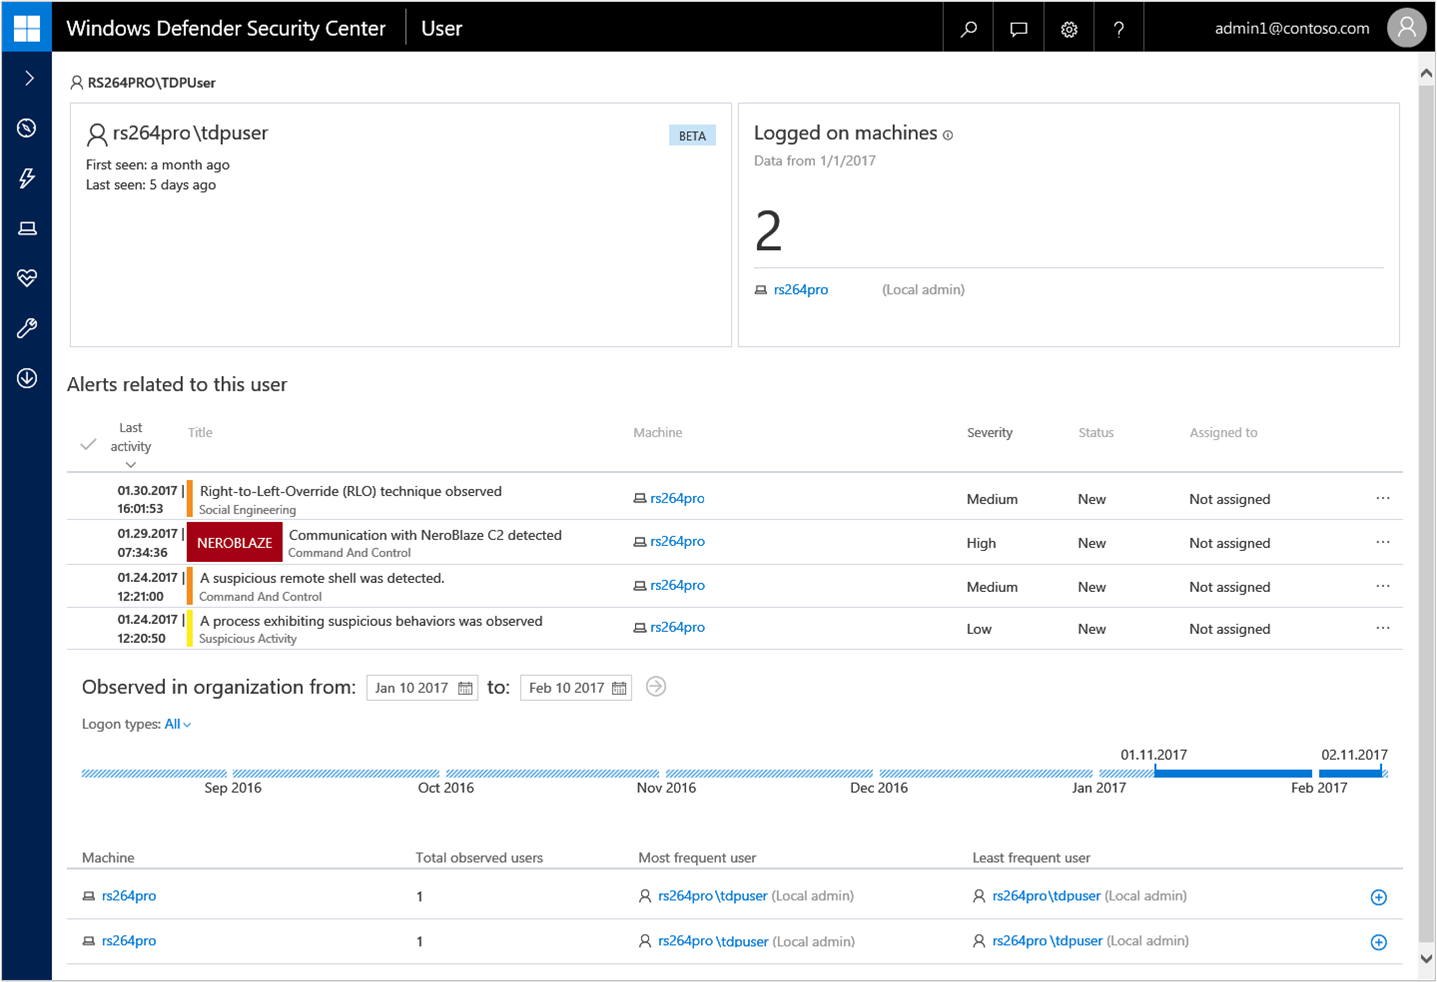Open rs264pro link under Logged on machines

pyautogui.click(x=800, y=290)
